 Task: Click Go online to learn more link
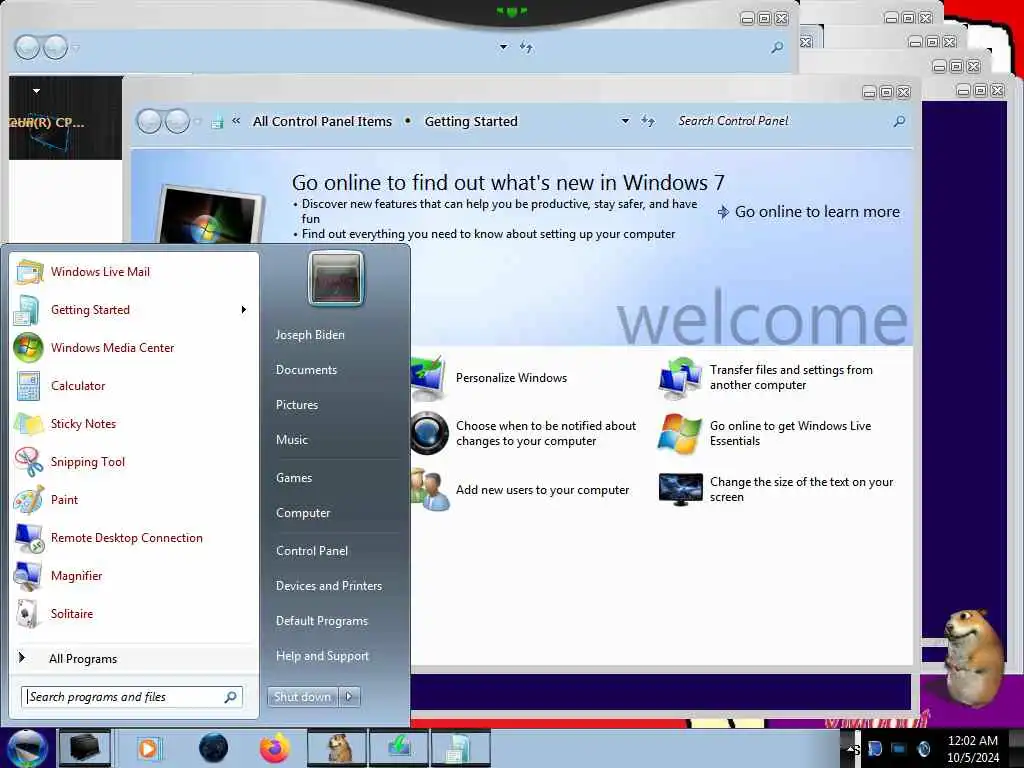pos(809,212)
